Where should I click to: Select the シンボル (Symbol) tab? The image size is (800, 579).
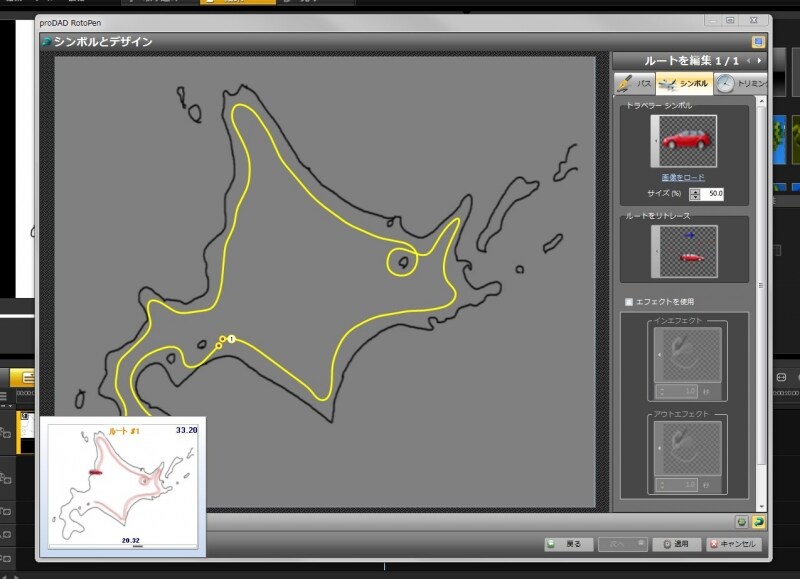[x=684, y=83]
